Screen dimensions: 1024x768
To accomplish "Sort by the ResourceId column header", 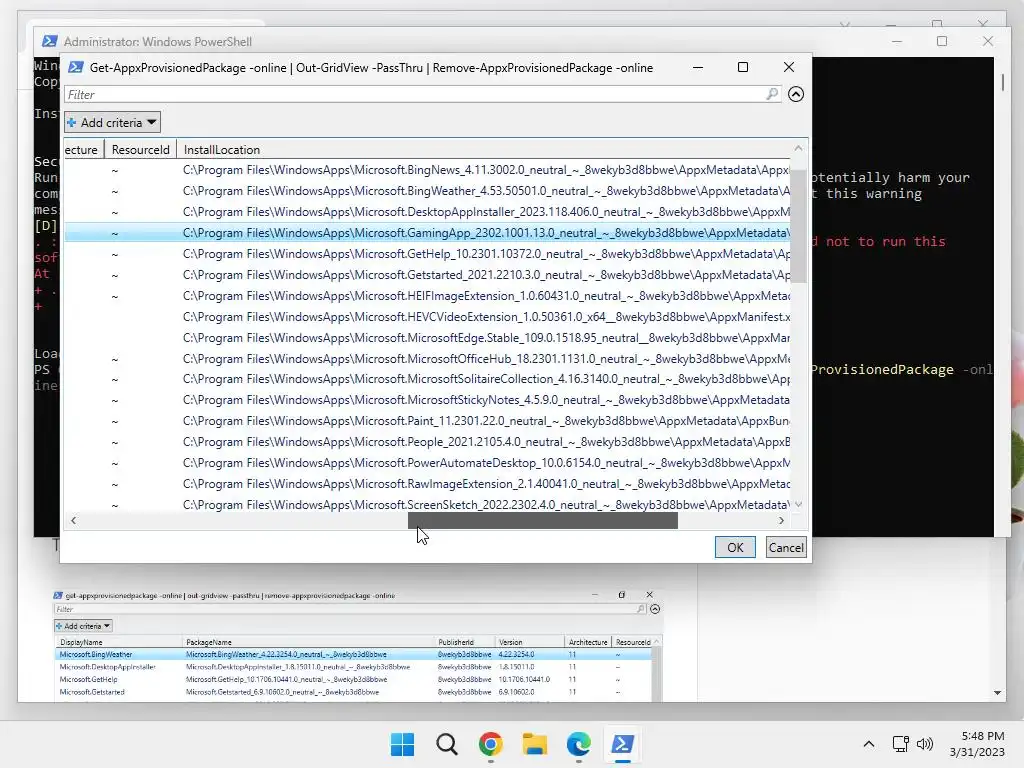I will tap(140, 150).
